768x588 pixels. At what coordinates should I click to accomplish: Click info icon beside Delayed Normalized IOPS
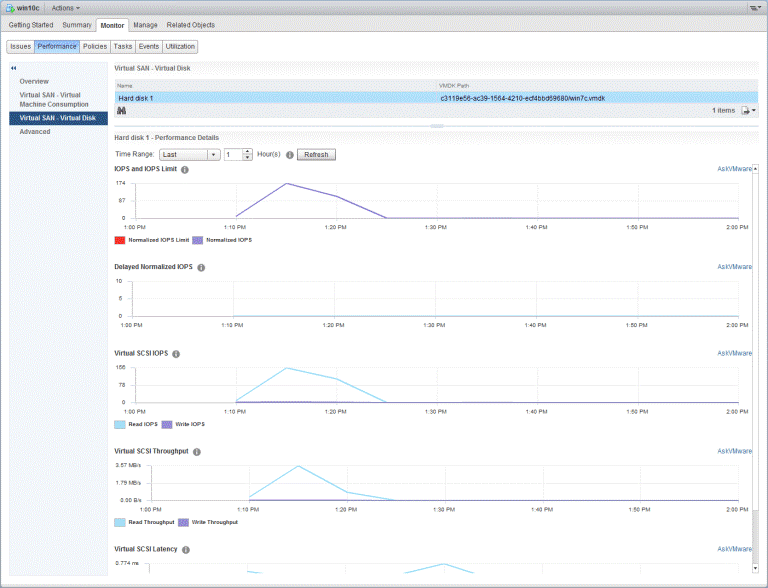pyautogui.click(x=201, y=268)
